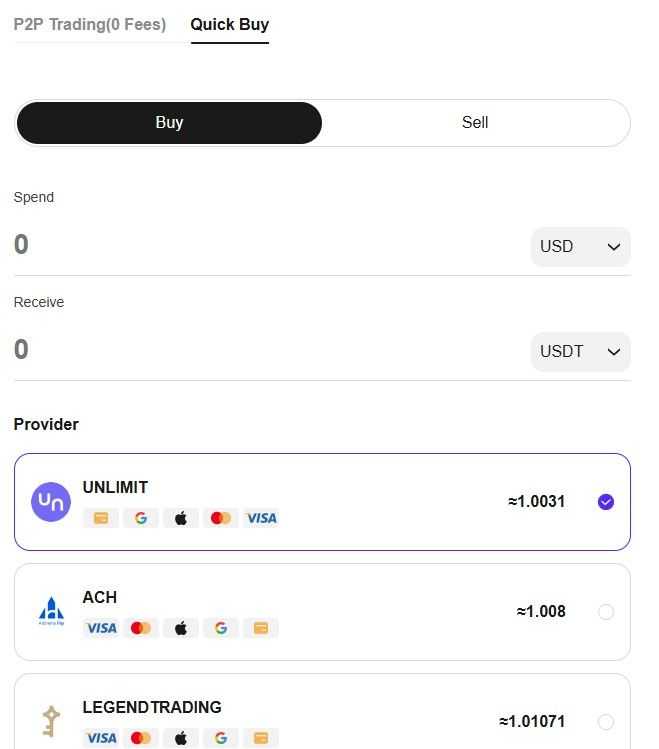Switch to the Quick Buy tab
Screen dimensions: 659x749
230,24
